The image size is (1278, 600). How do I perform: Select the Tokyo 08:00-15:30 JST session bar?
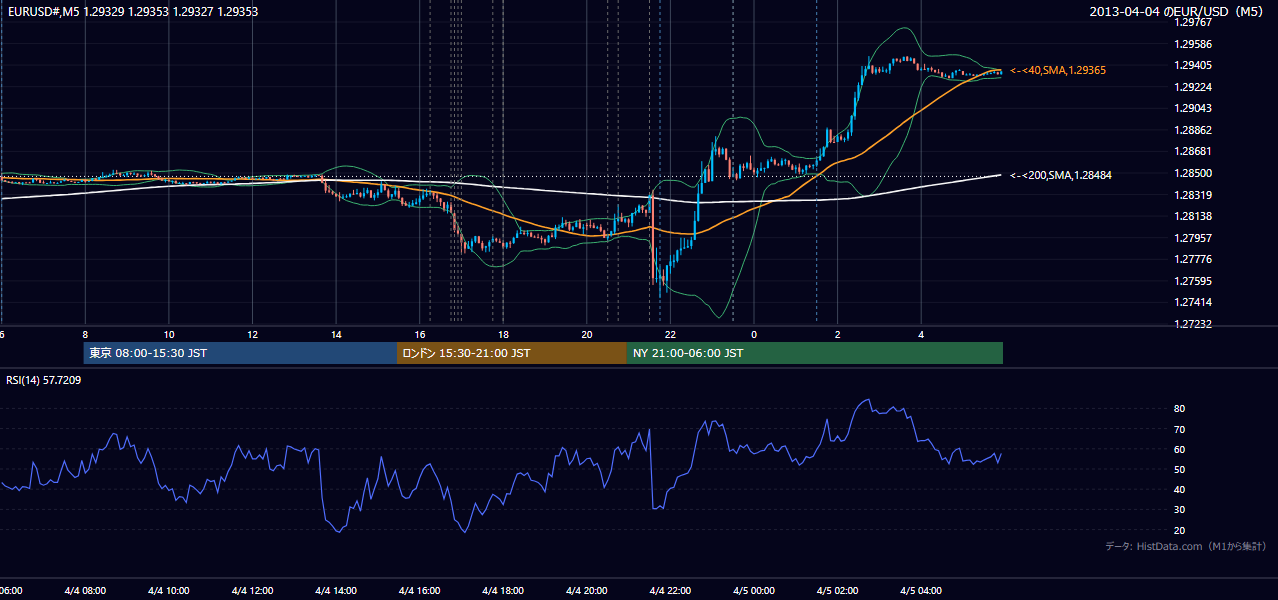pos(241,353)
